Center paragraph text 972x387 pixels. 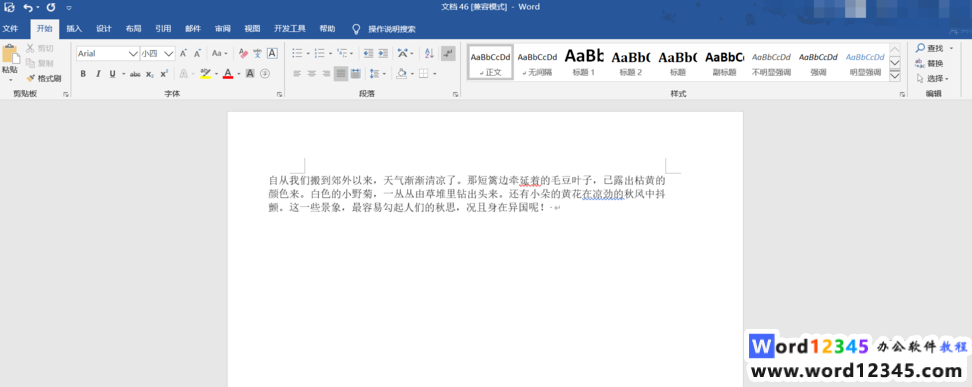tap(311, 74)
